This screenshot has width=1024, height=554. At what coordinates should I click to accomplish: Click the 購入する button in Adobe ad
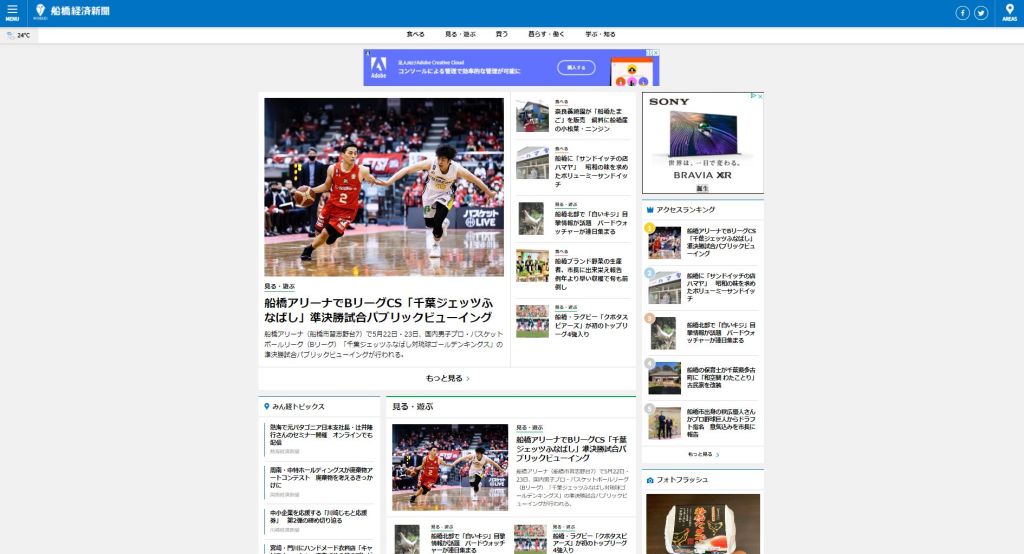click(x=576, y=67)
